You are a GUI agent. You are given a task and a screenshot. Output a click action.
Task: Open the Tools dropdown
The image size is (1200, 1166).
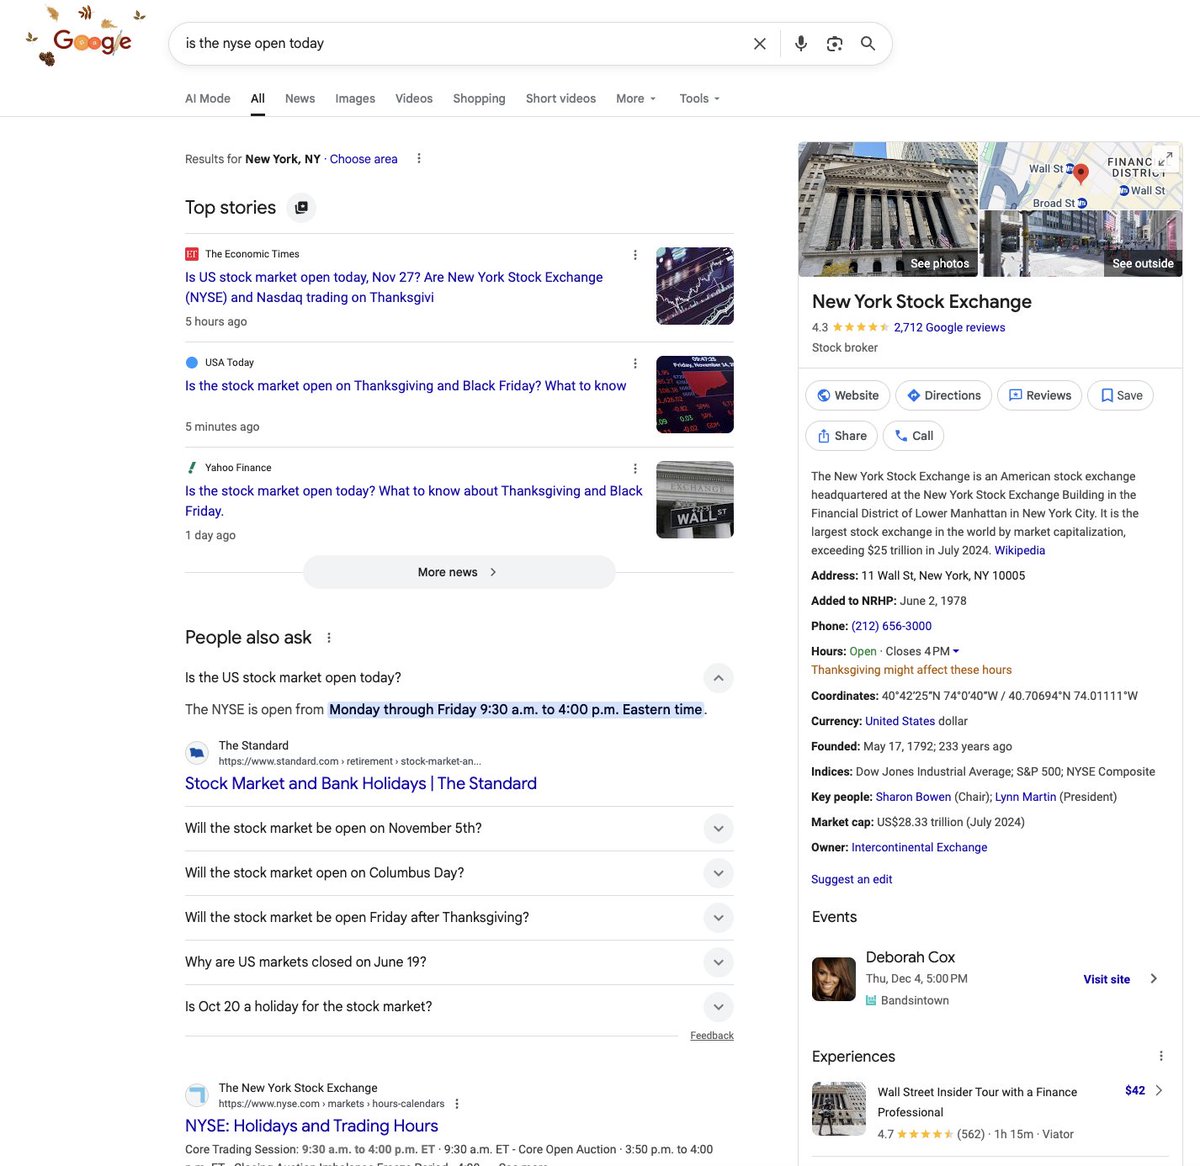700,98
